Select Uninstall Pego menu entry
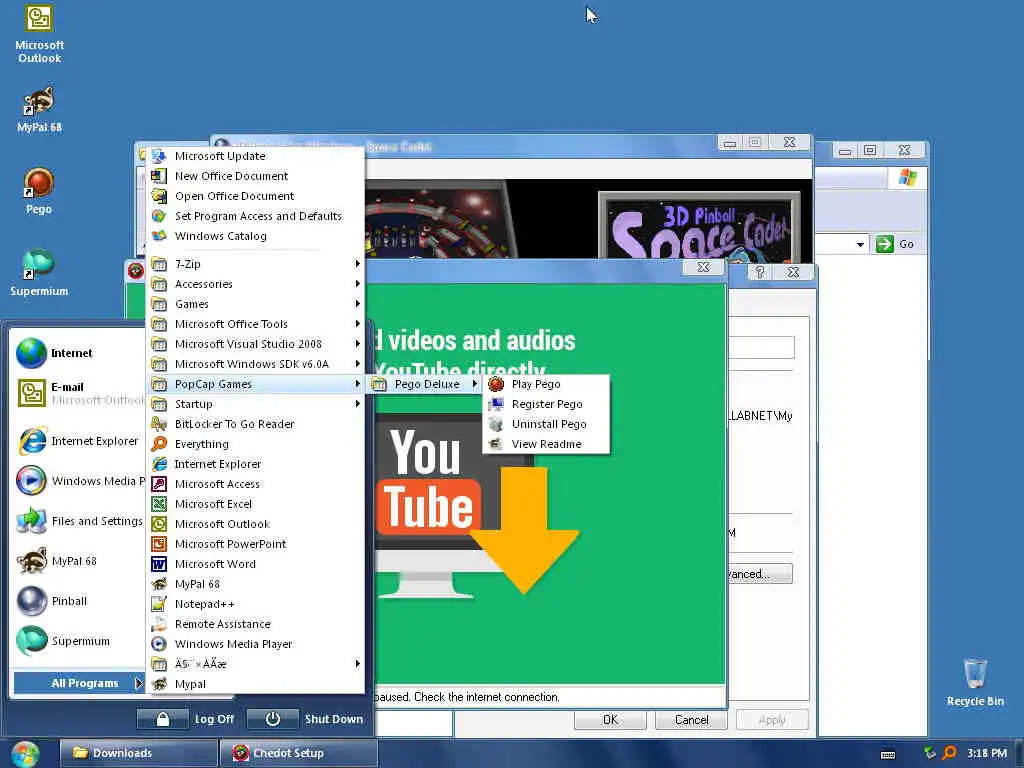Image resolution: width=1024 pixels, height=768 pixels. (546, 424)
